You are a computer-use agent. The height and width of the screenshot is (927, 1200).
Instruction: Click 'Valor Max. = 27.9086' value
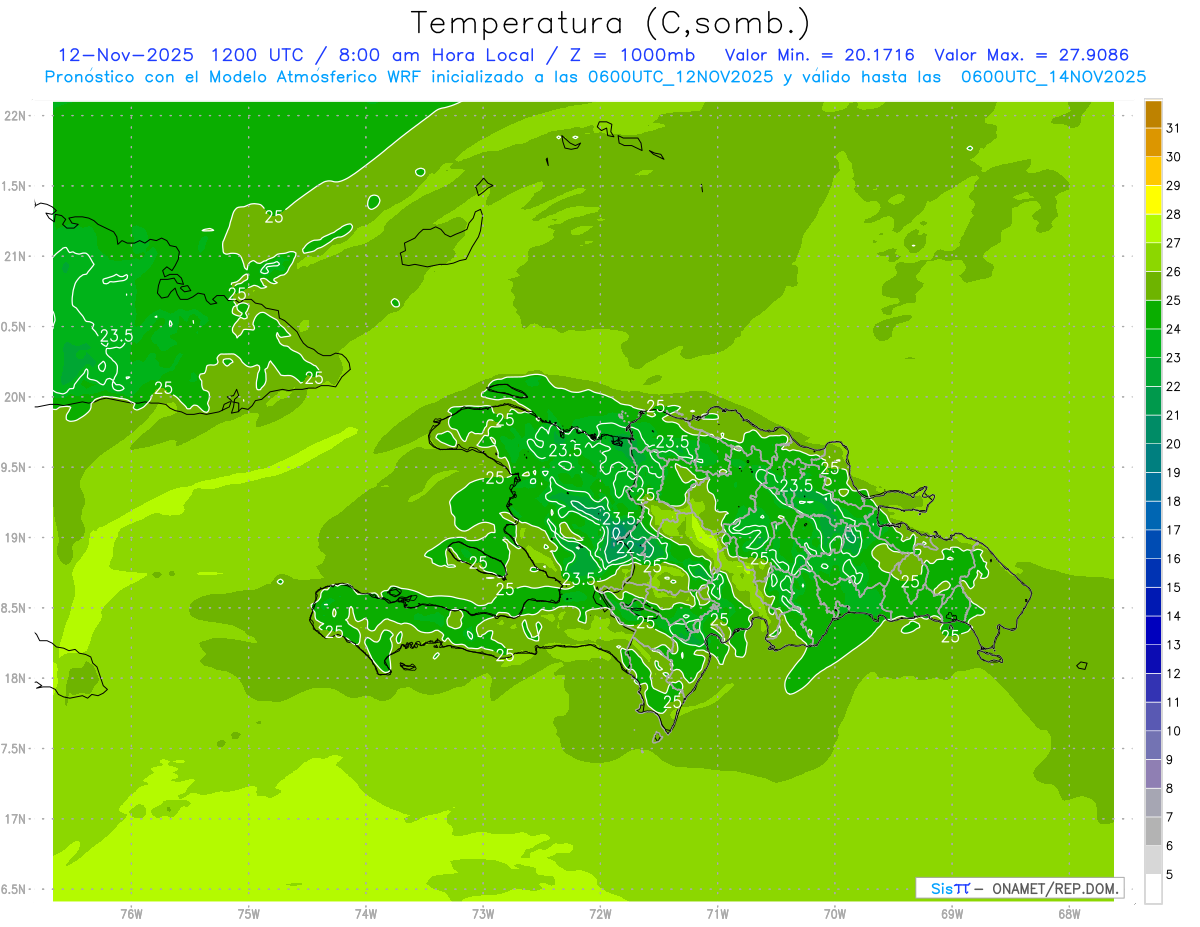click(1031, 55)
